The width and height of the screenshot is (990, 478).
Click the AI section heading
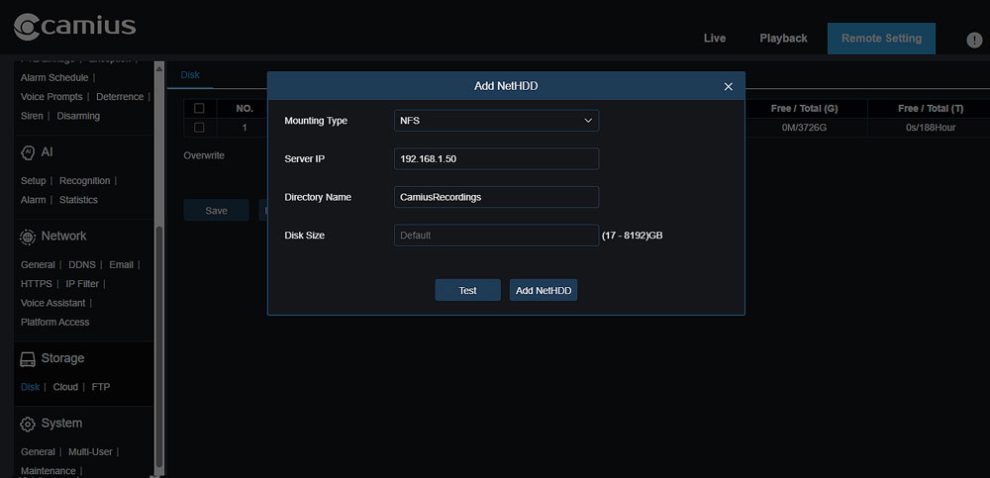click(47, 152)
